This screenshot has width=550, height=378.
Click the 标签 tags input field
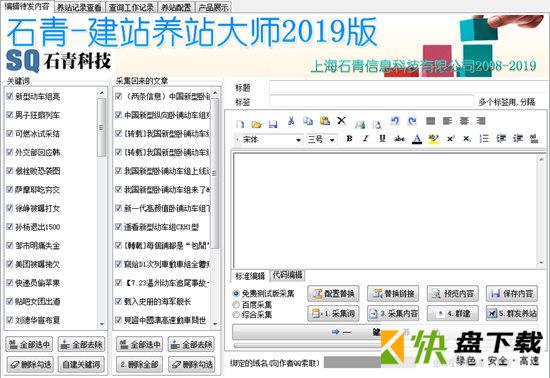coord(371,102)
